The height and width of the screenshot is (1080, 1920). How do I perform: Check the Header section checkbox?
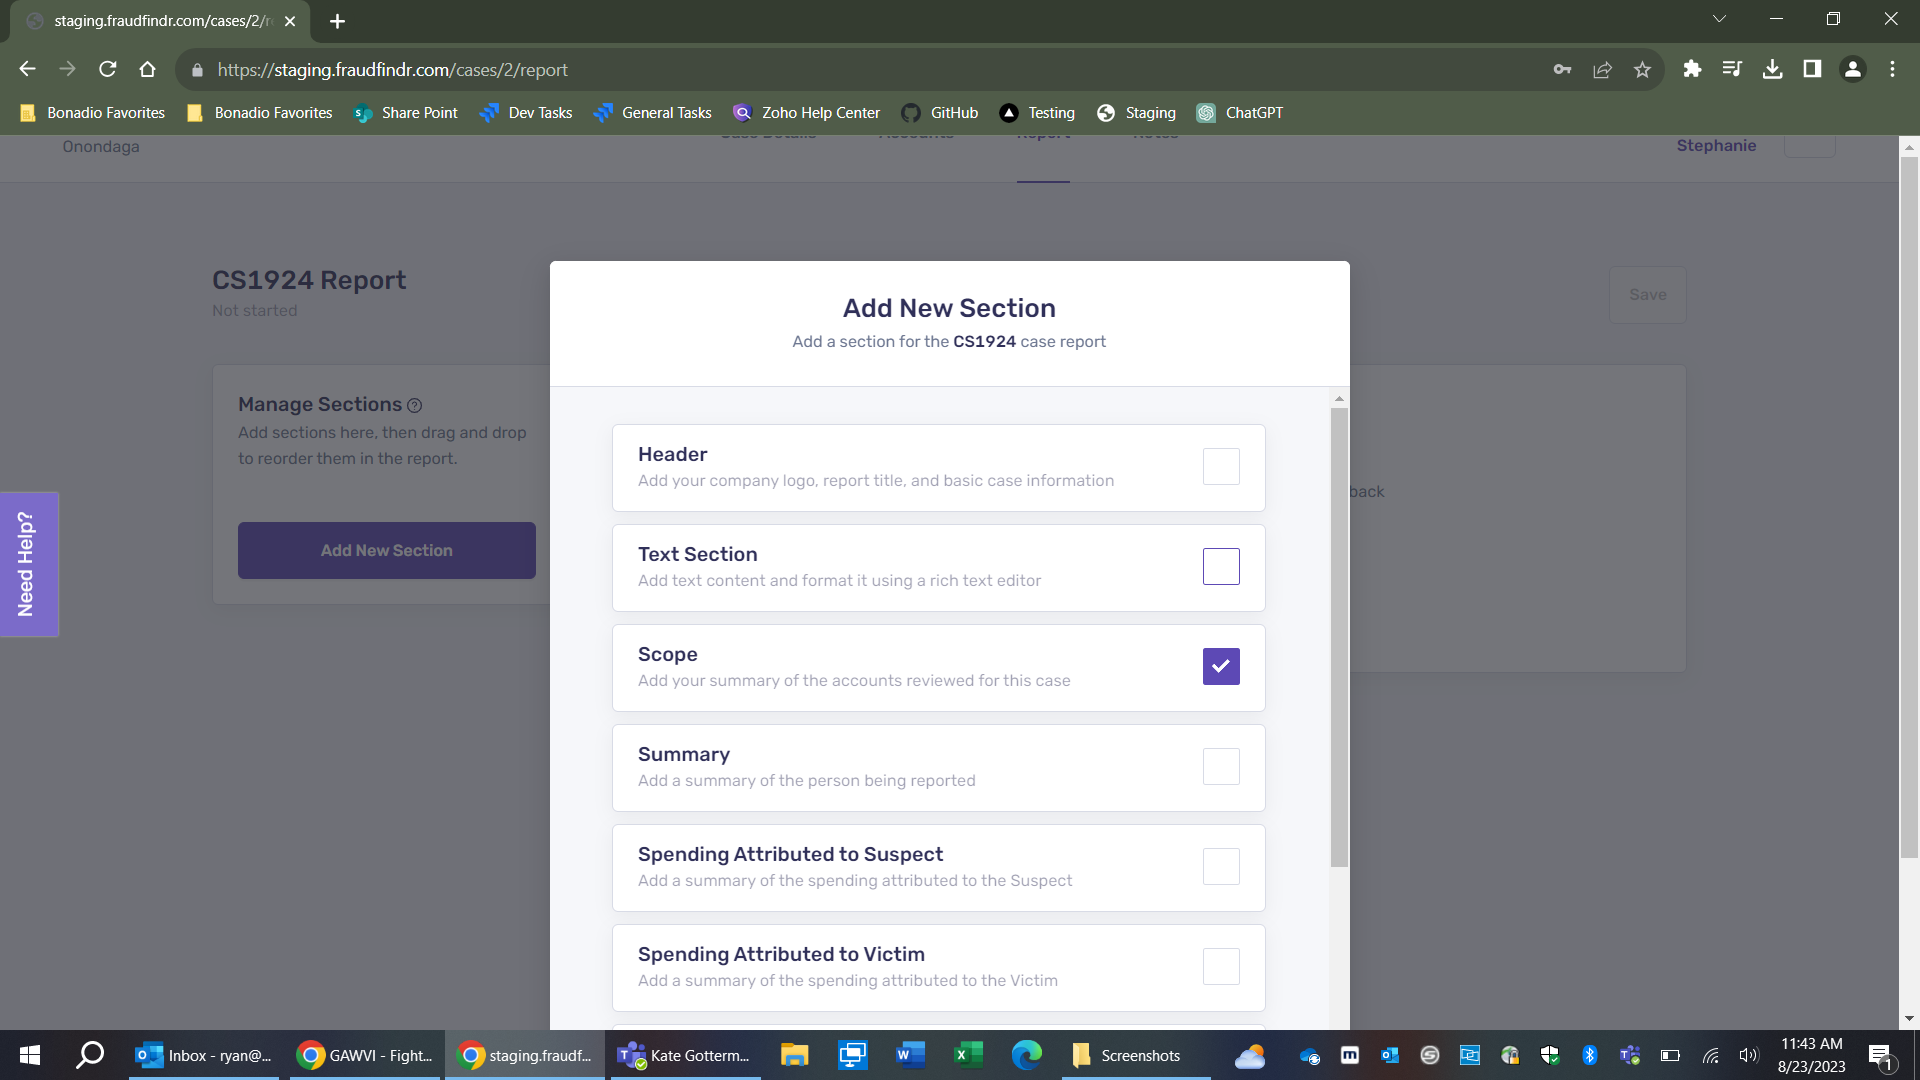[1221, 467]
